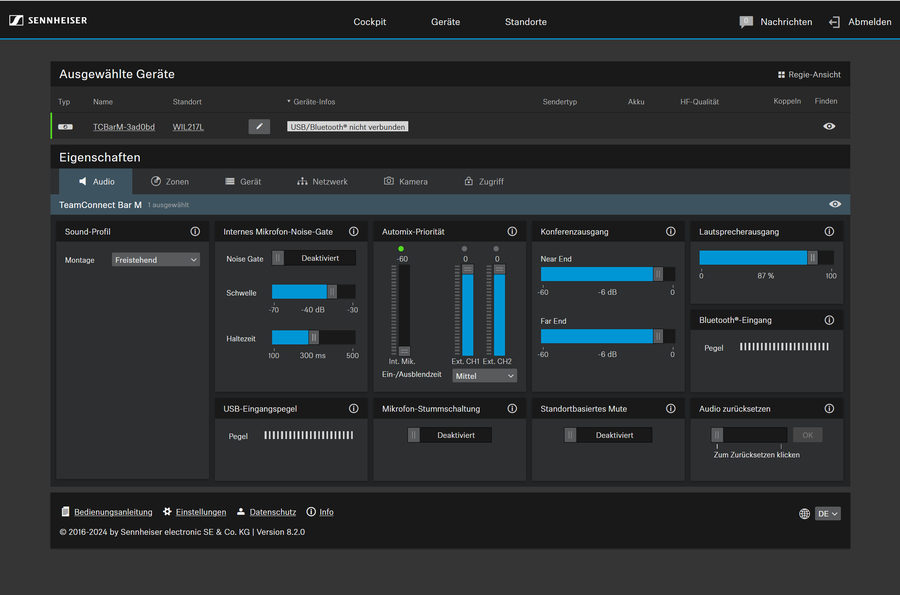Click the pencil edit icon for TCBarM-3ad0bd
The image size is (900, 595).
point(259,126)
